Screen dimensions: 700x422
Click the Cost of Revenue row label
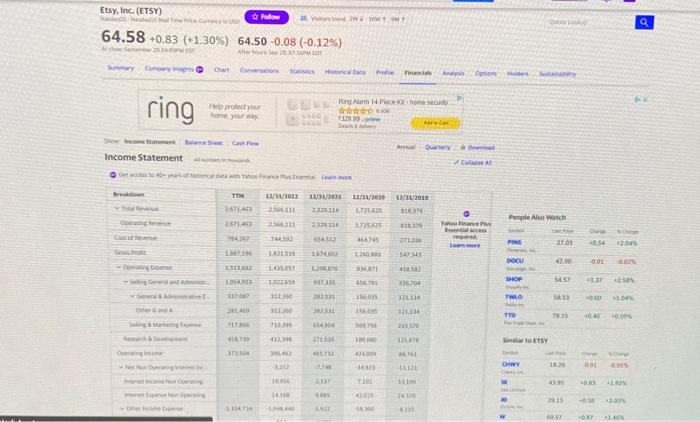coord(136,238)
